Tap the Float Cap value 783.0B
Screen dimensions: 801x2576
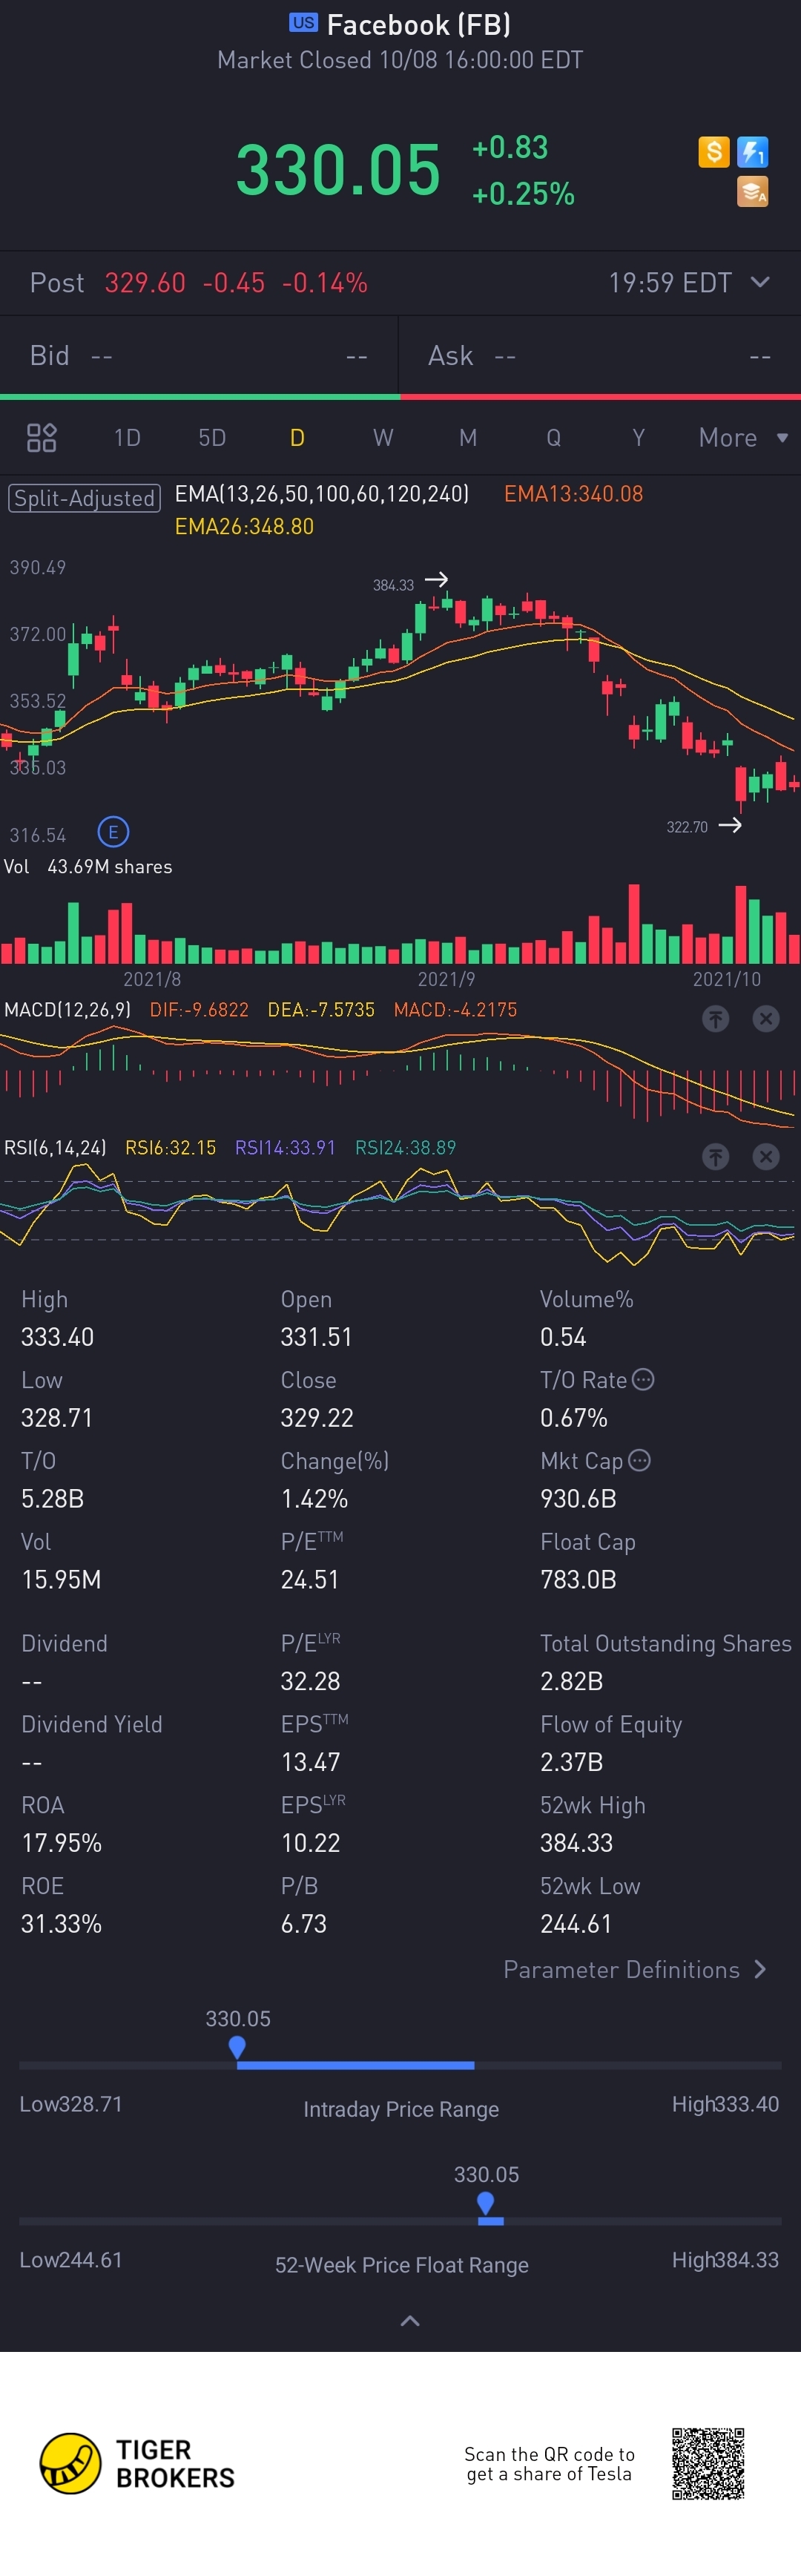point(578,1580)
